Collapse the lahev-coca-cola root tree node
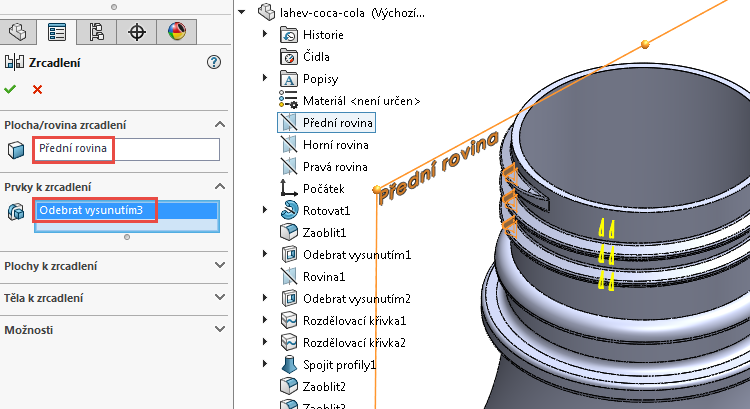The image size is (750, 409). coord(242,12)
